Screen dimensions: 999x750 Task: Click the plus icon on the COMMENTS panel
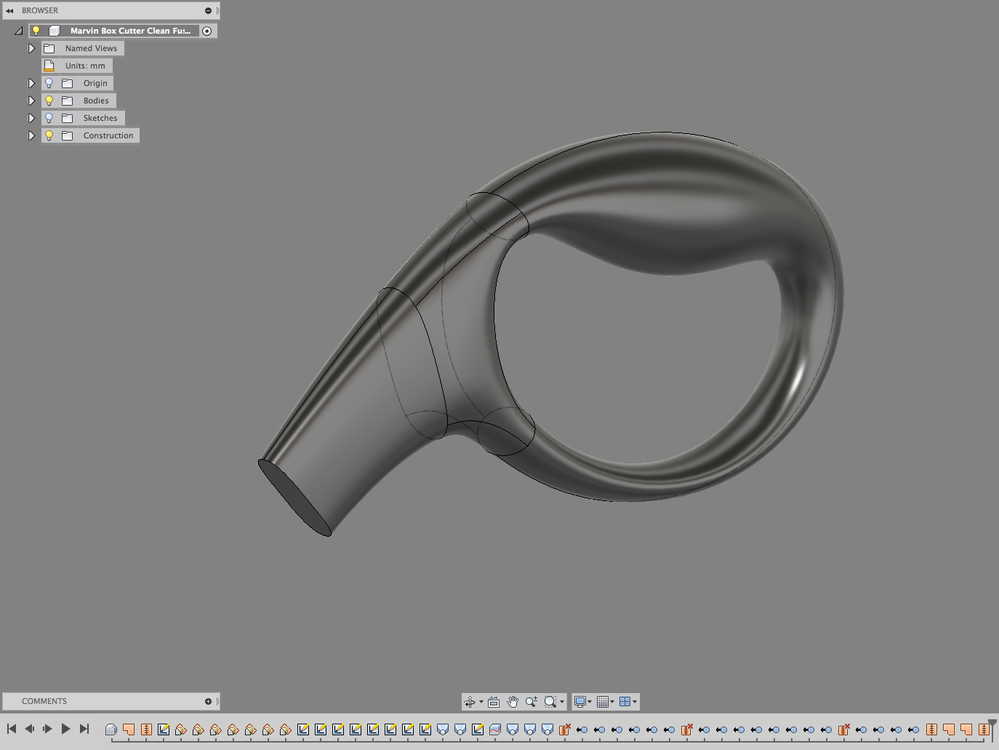[208, 701]
